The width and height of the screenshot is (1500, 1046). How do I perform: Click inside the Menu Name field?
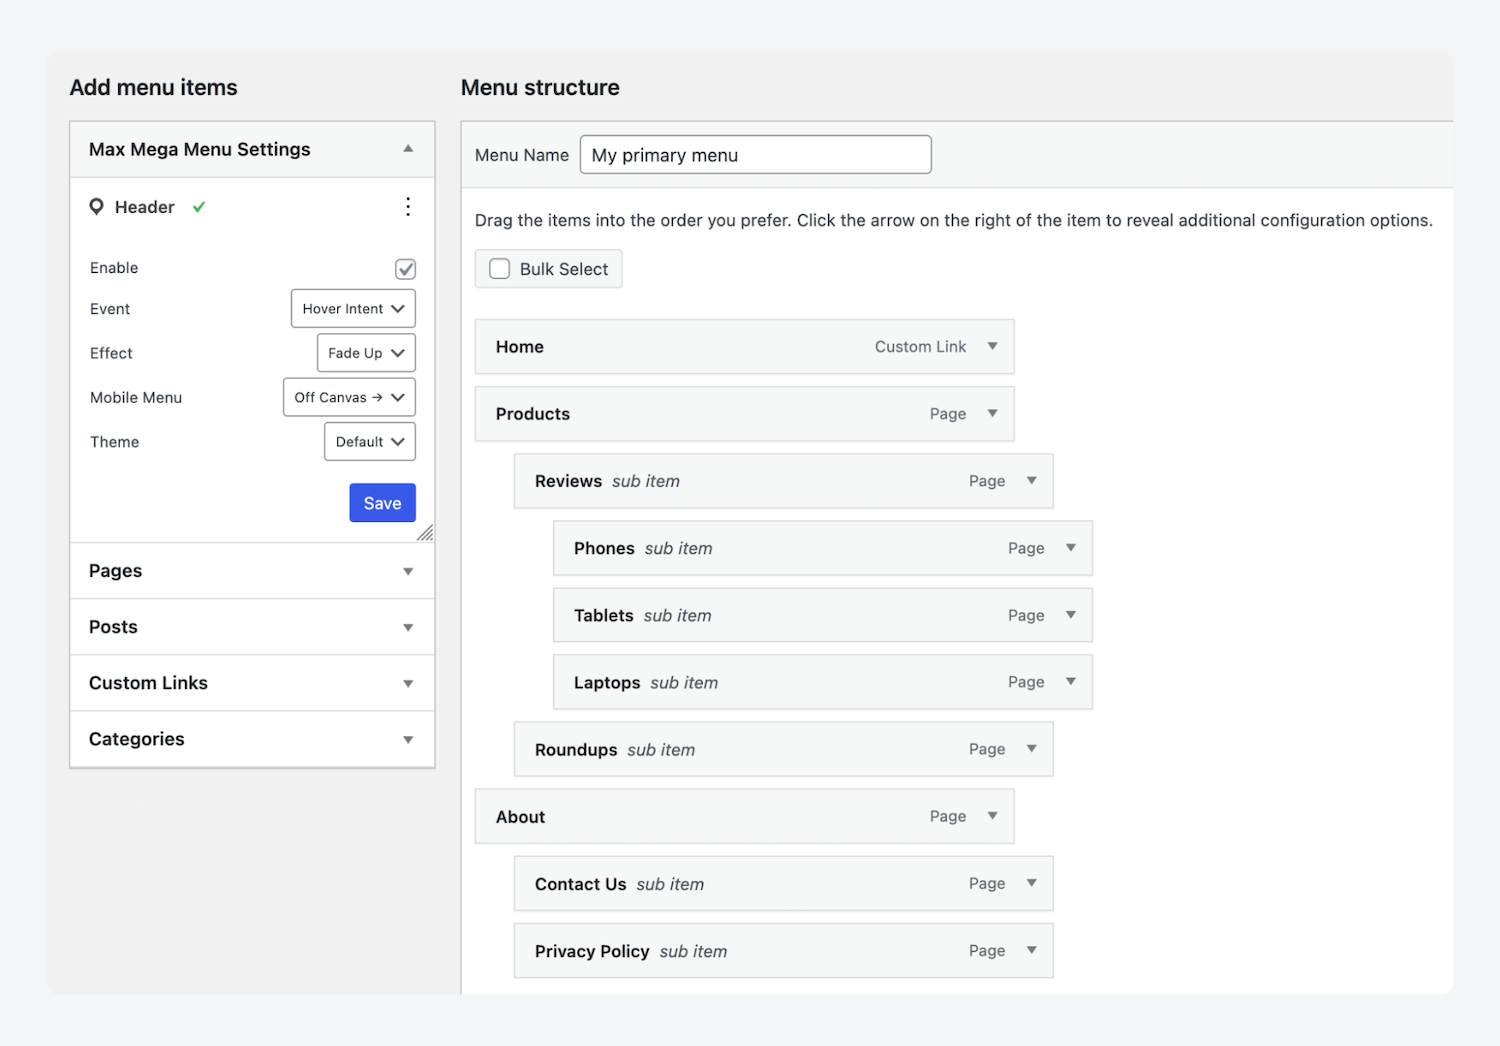754,154
